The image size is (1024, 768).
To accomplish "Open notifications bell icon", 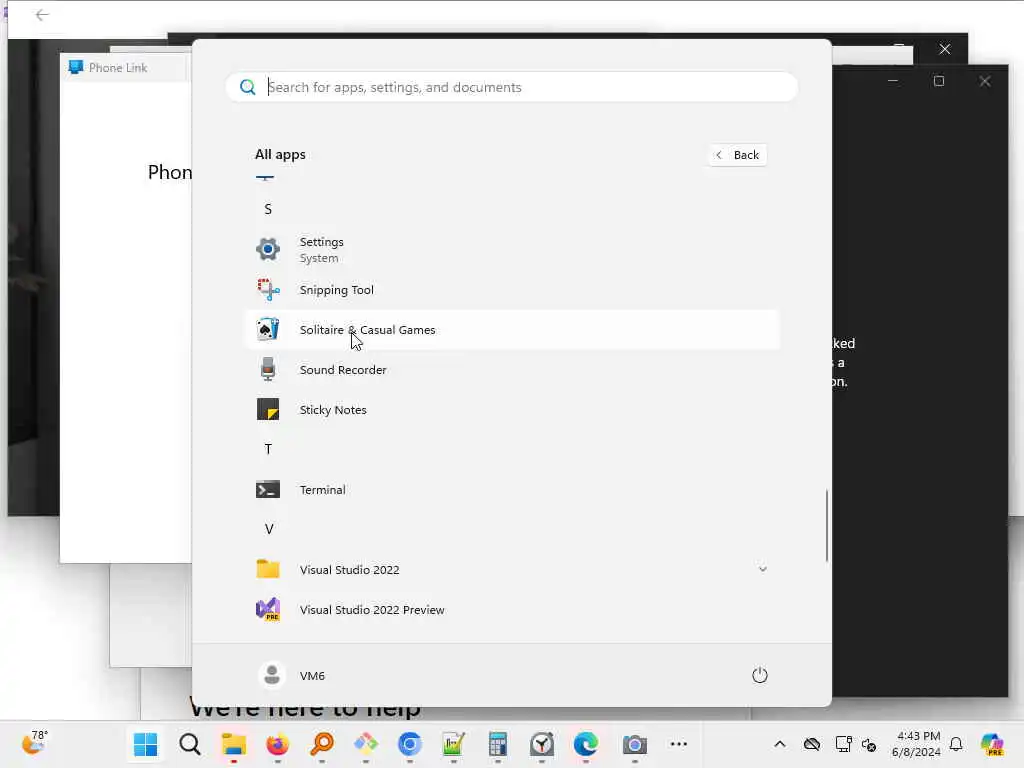I will tap(956, 744).
